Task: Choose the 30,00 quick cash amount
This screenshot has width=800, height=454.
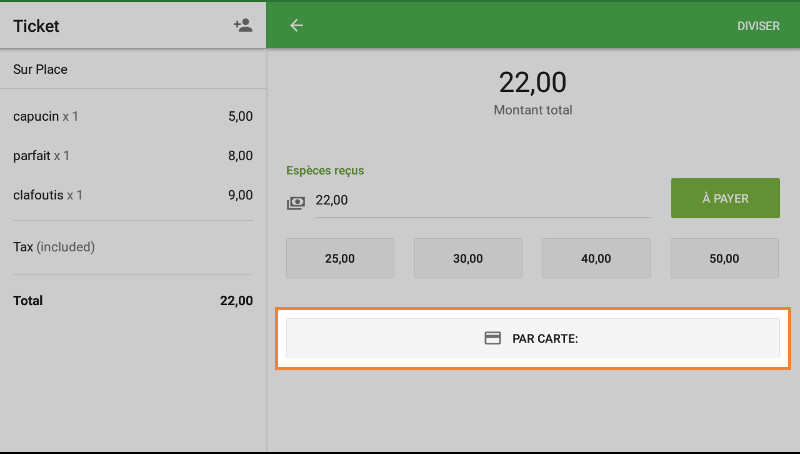Action: tap(468, 258)
